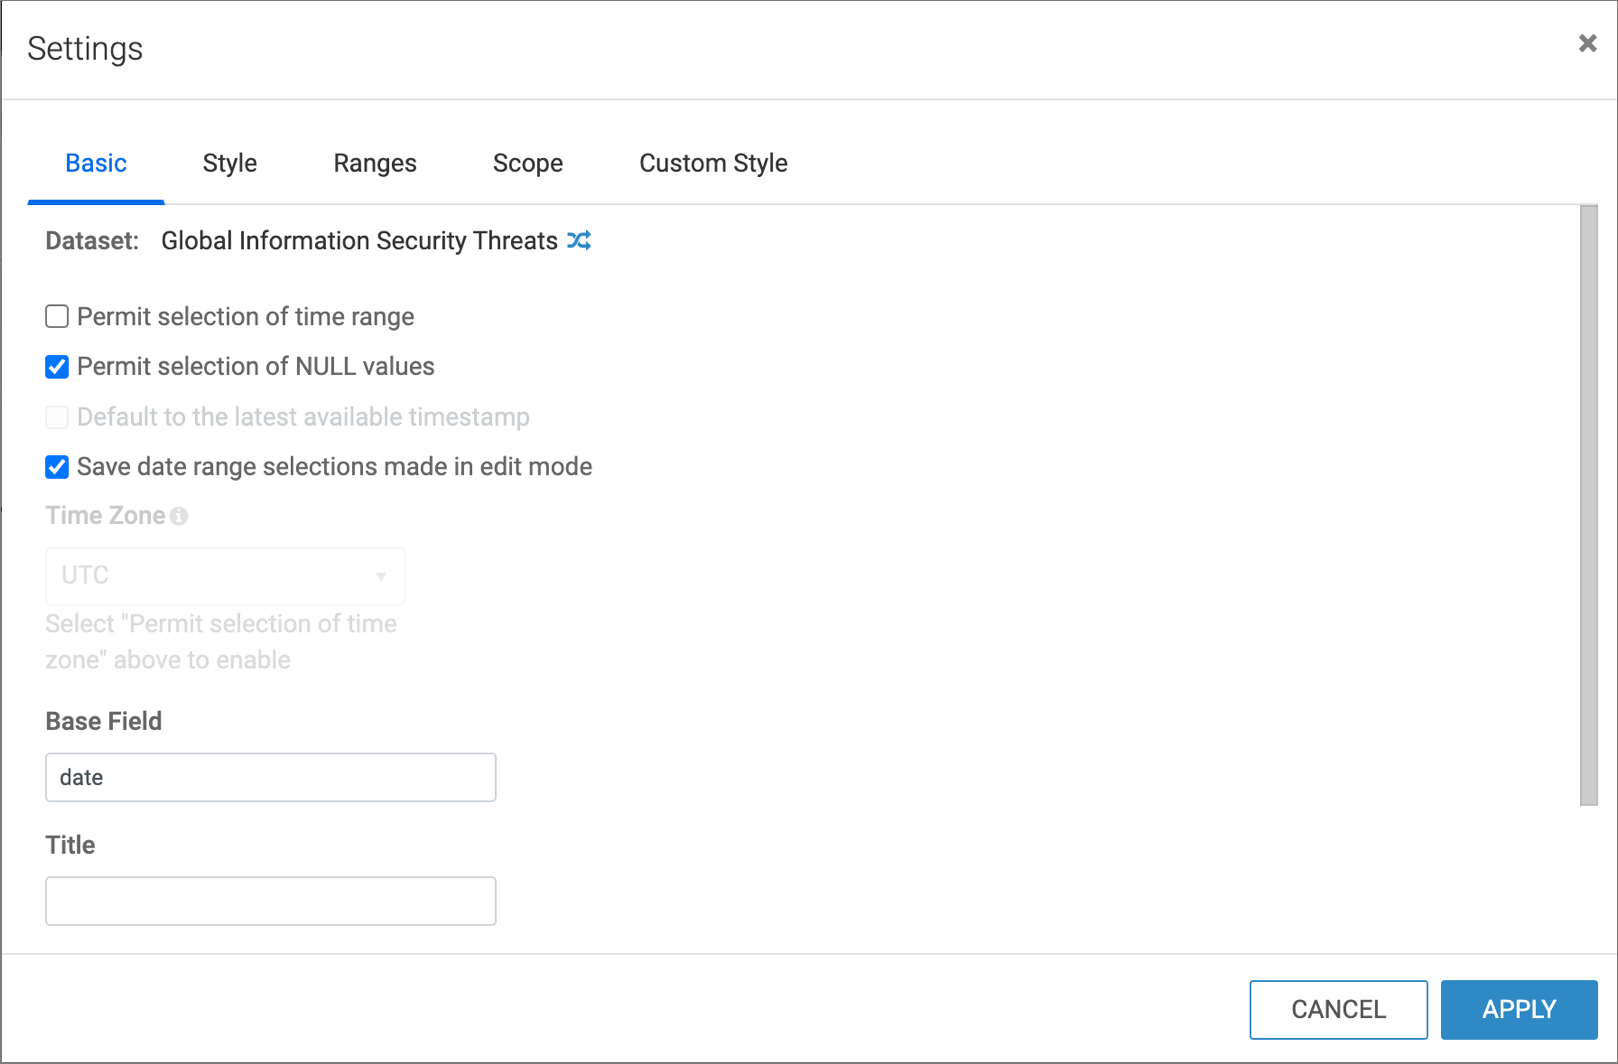Go to the Scope tab

coord(527,163)
